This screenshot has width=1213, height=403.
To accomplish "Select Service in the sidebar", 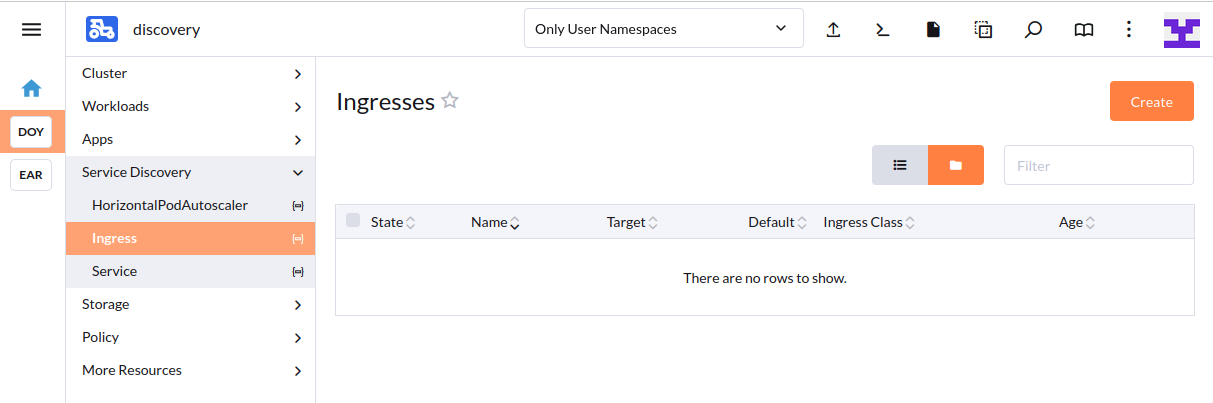I will pos(115,271).
